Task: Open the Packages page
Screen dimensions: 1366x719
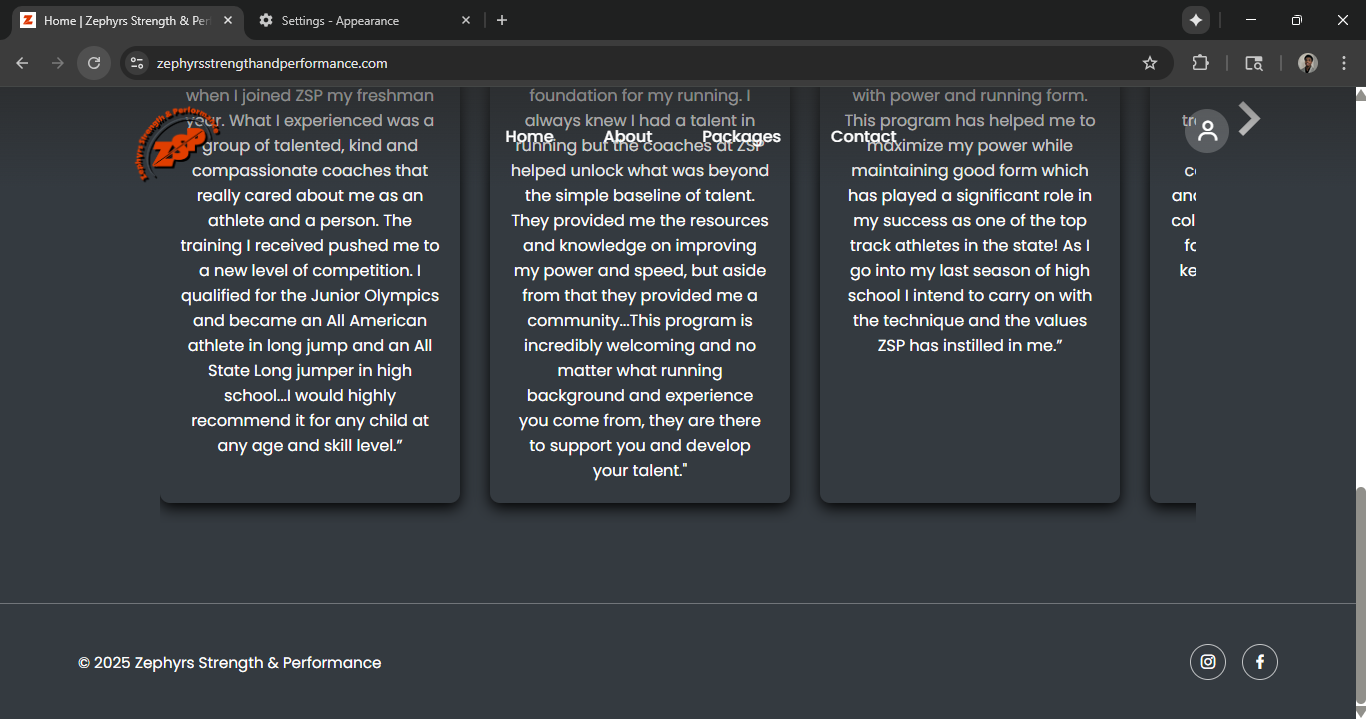Action: pyautogui.click(x=741, y=136)
